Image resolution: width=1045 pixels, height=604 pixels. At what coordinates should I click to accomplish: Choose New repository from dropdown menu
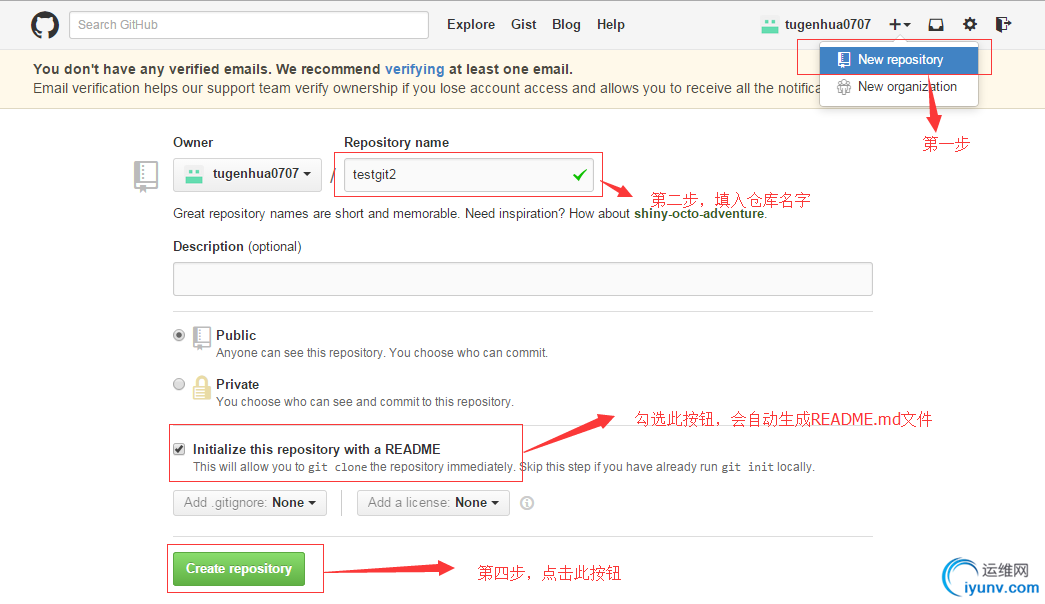(898, 59)
